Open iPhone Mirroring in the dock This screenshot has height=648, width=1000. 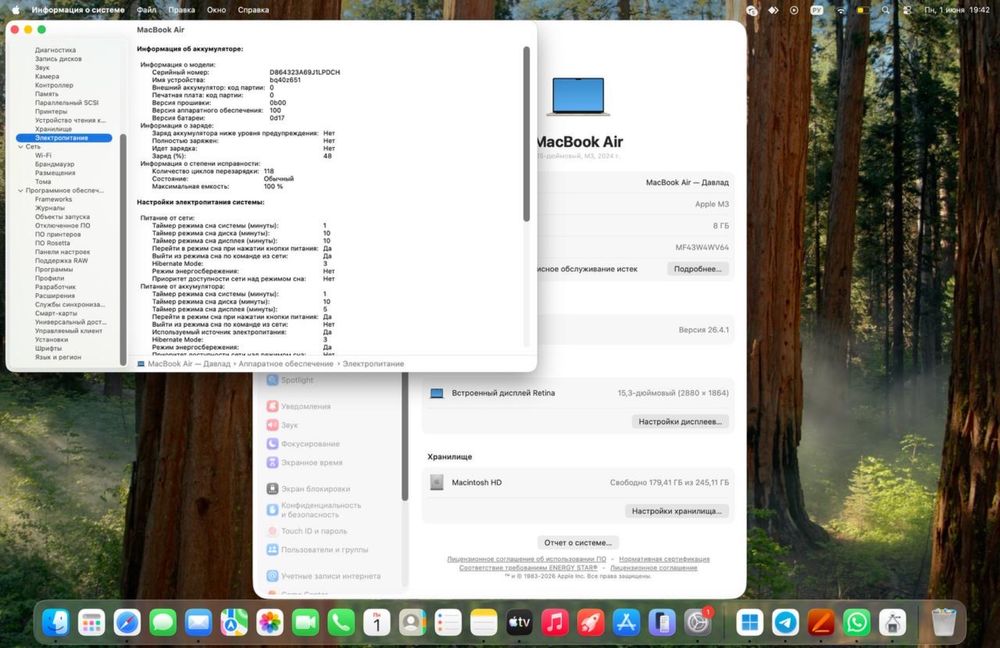[x=663, y=622]
